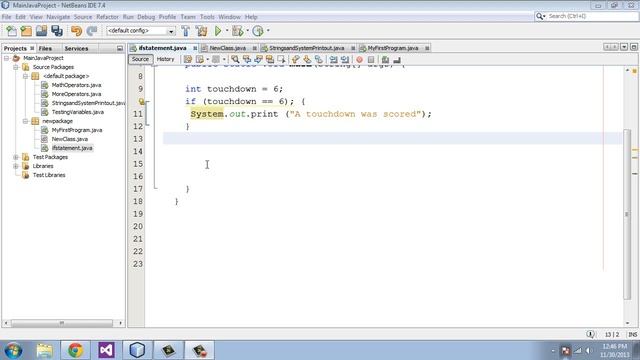
Task: Expand the Test Packages node
Action: [x=16, y=157]
